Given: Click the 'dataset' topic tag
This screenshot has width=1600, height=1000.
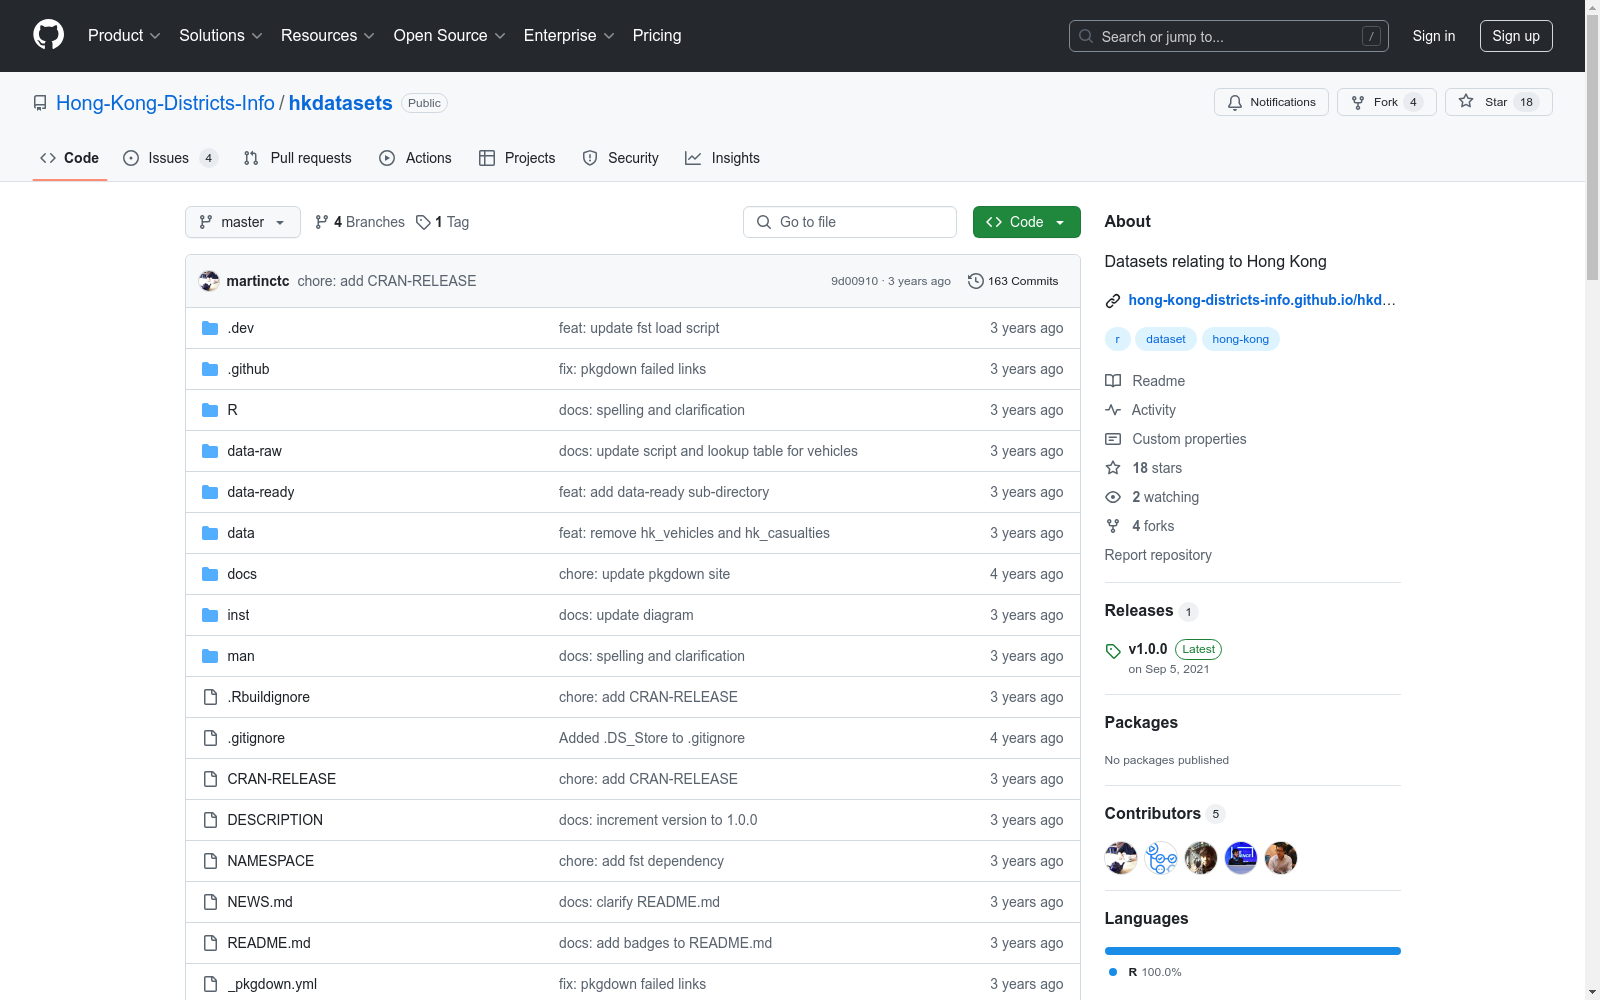Looking at the screenshot, I should pyautogui.click(x=1165, y=339).
